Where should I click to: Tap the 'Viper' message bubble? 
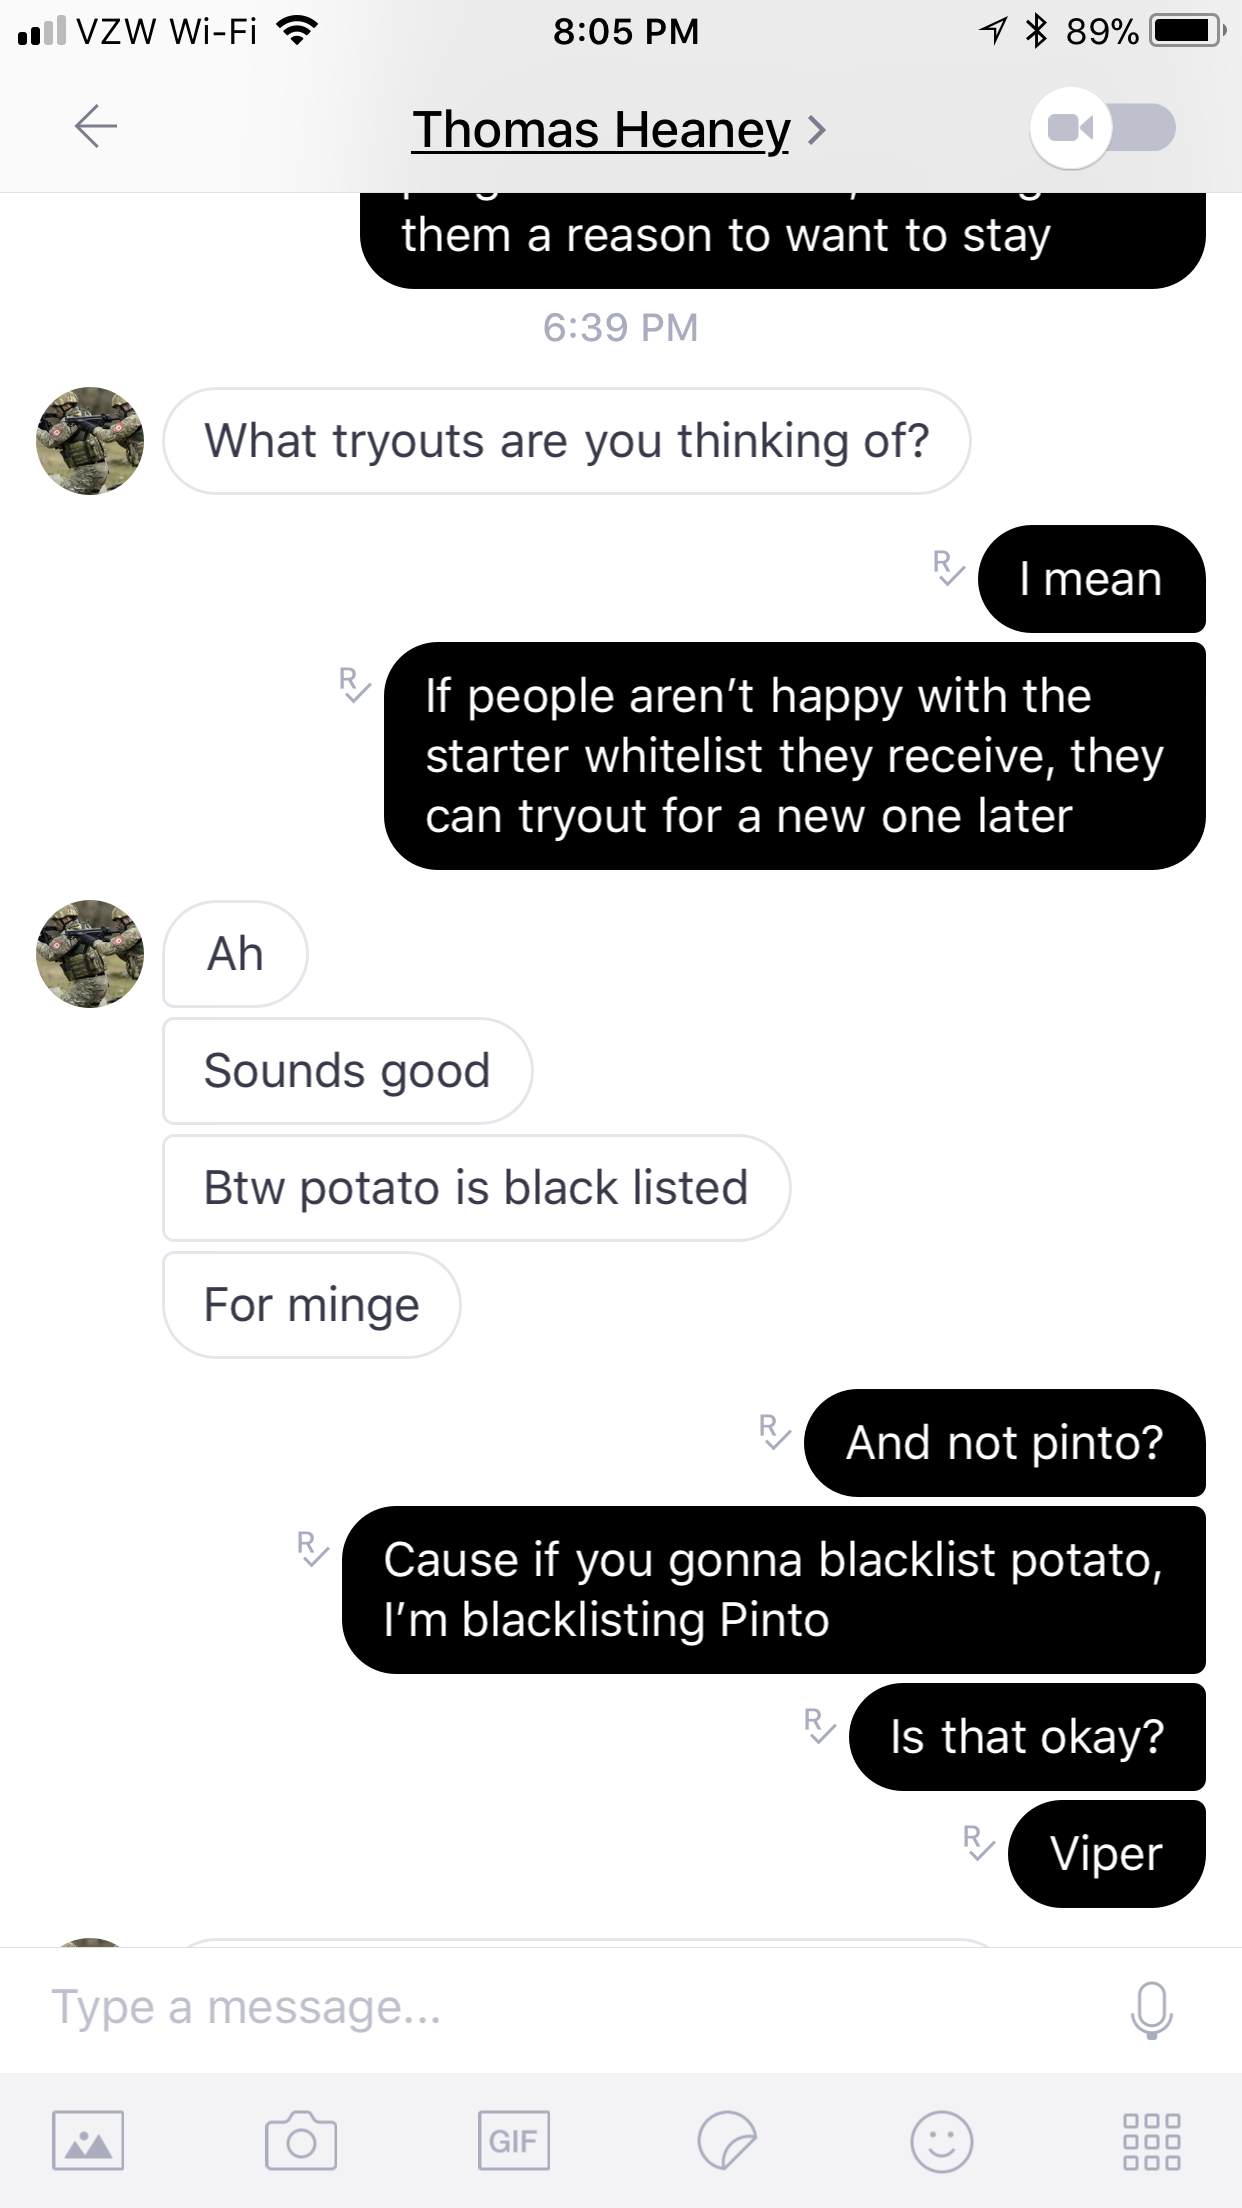pos(1107,1854)
